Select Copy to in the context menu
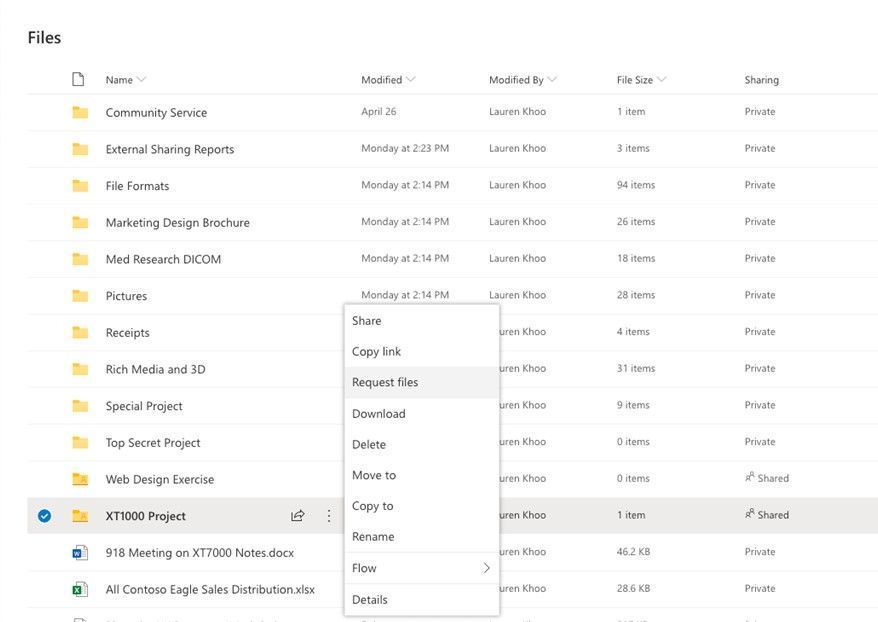This screenshot has height=622, width=878. pyautogui.click(x=422, y=506)
